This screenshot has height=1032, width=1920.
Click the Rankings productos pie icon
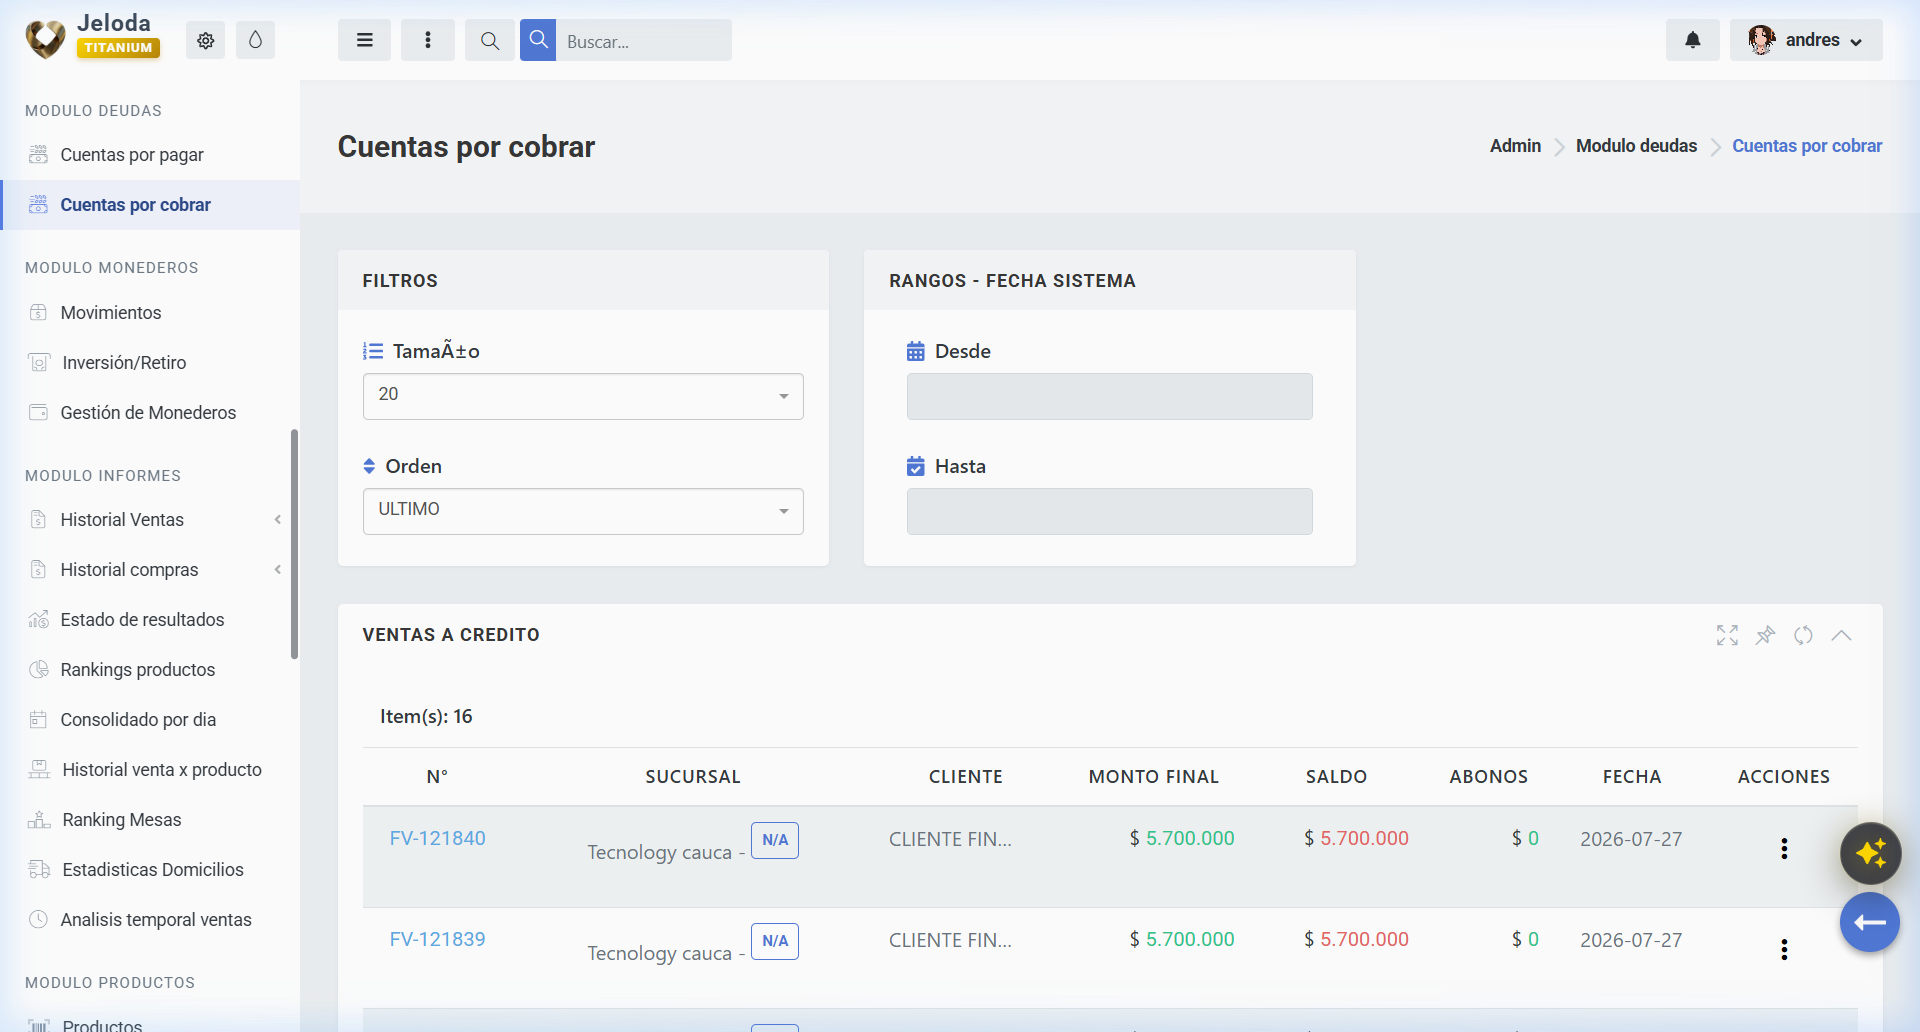[38, 669]
